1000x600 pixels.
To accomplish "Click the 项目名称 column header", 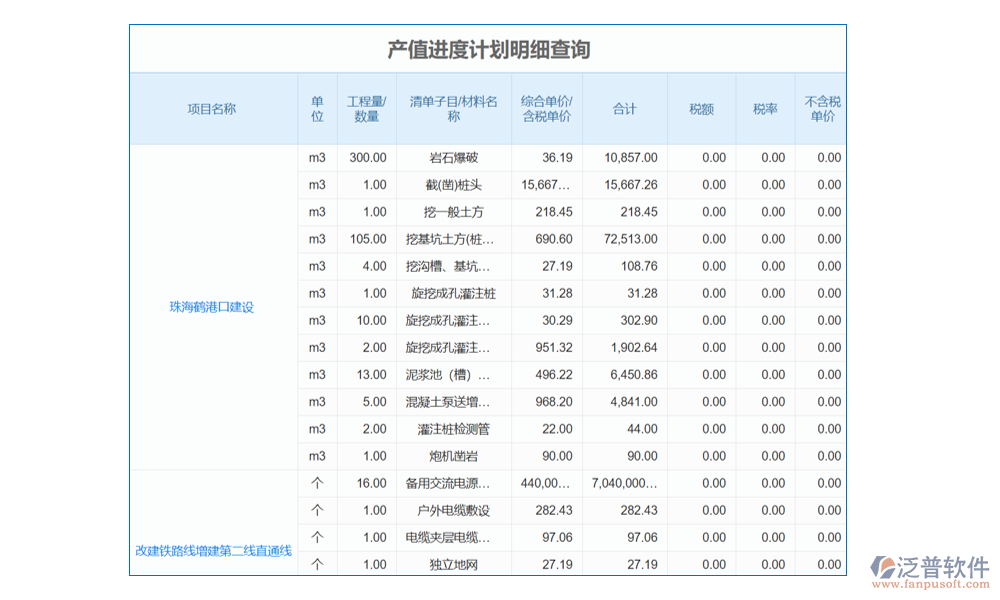I will [x=212, y=109].
